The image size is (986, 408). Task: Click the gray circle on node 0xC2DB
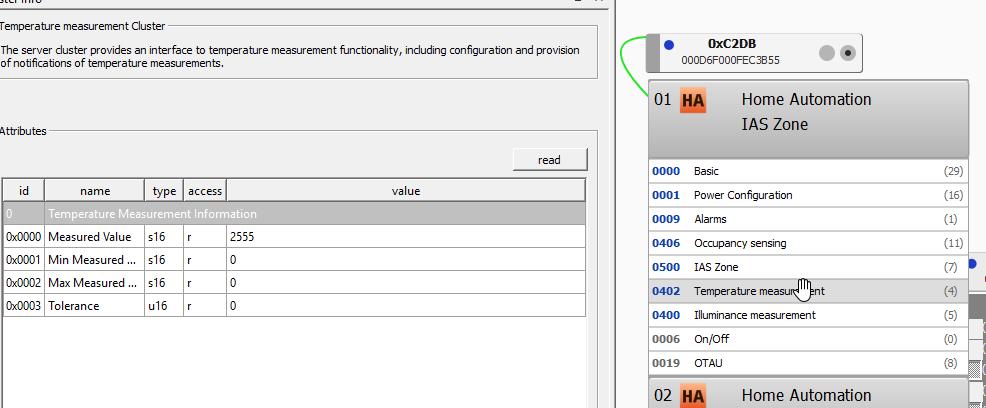tap(827, 53)
